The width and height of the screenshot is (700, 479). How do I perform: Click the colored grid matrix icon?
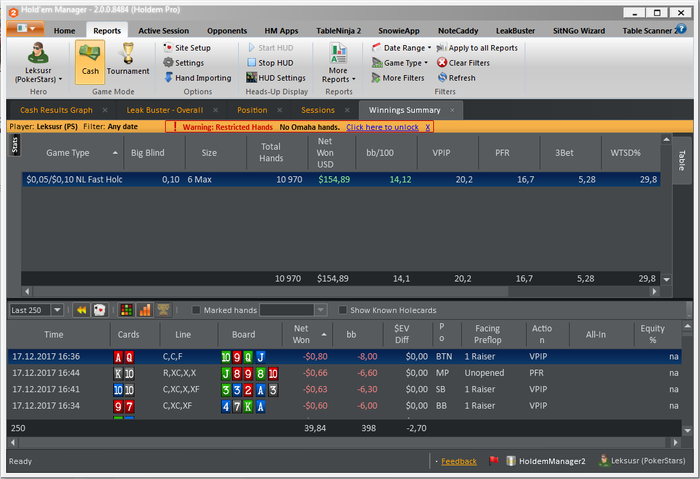pos(126,310)
